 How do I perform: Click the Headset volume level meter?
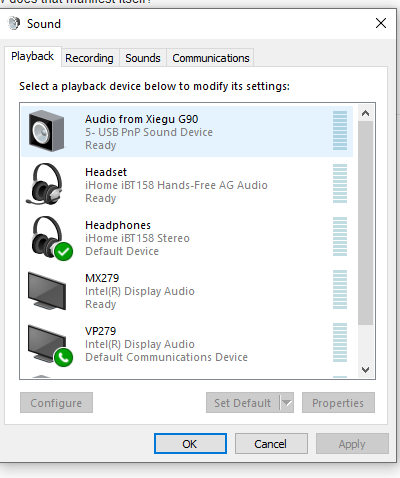click(x=340, y=183)
